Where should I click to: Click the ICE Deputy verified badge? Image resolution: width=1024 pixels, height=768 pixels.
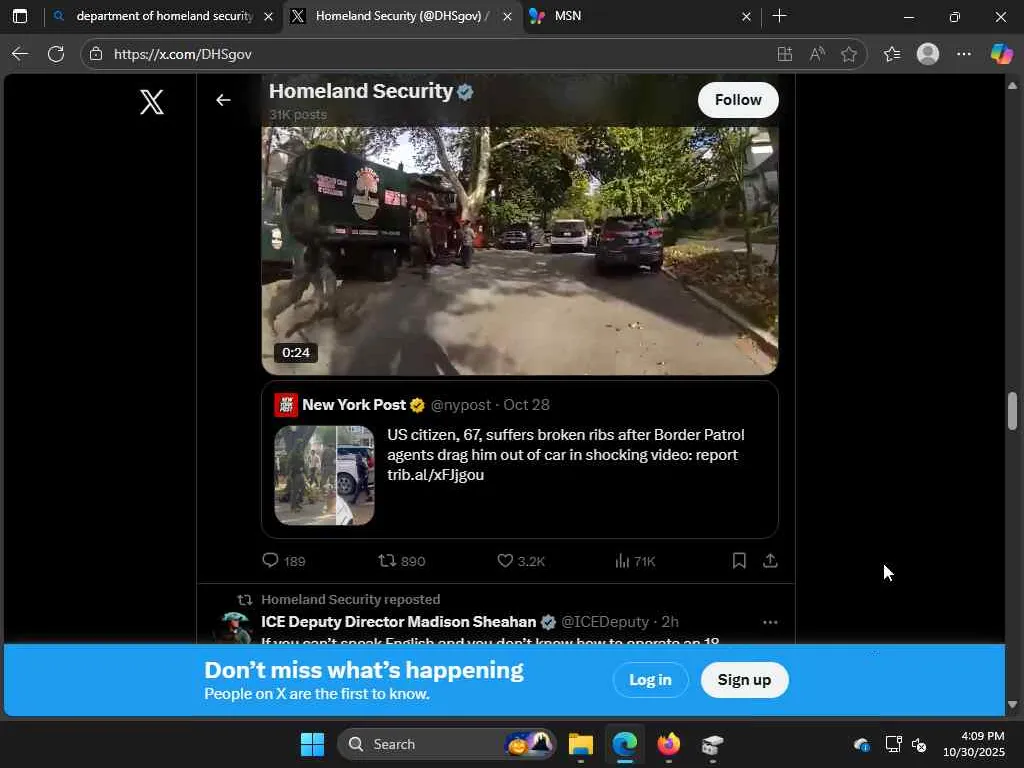549,622
